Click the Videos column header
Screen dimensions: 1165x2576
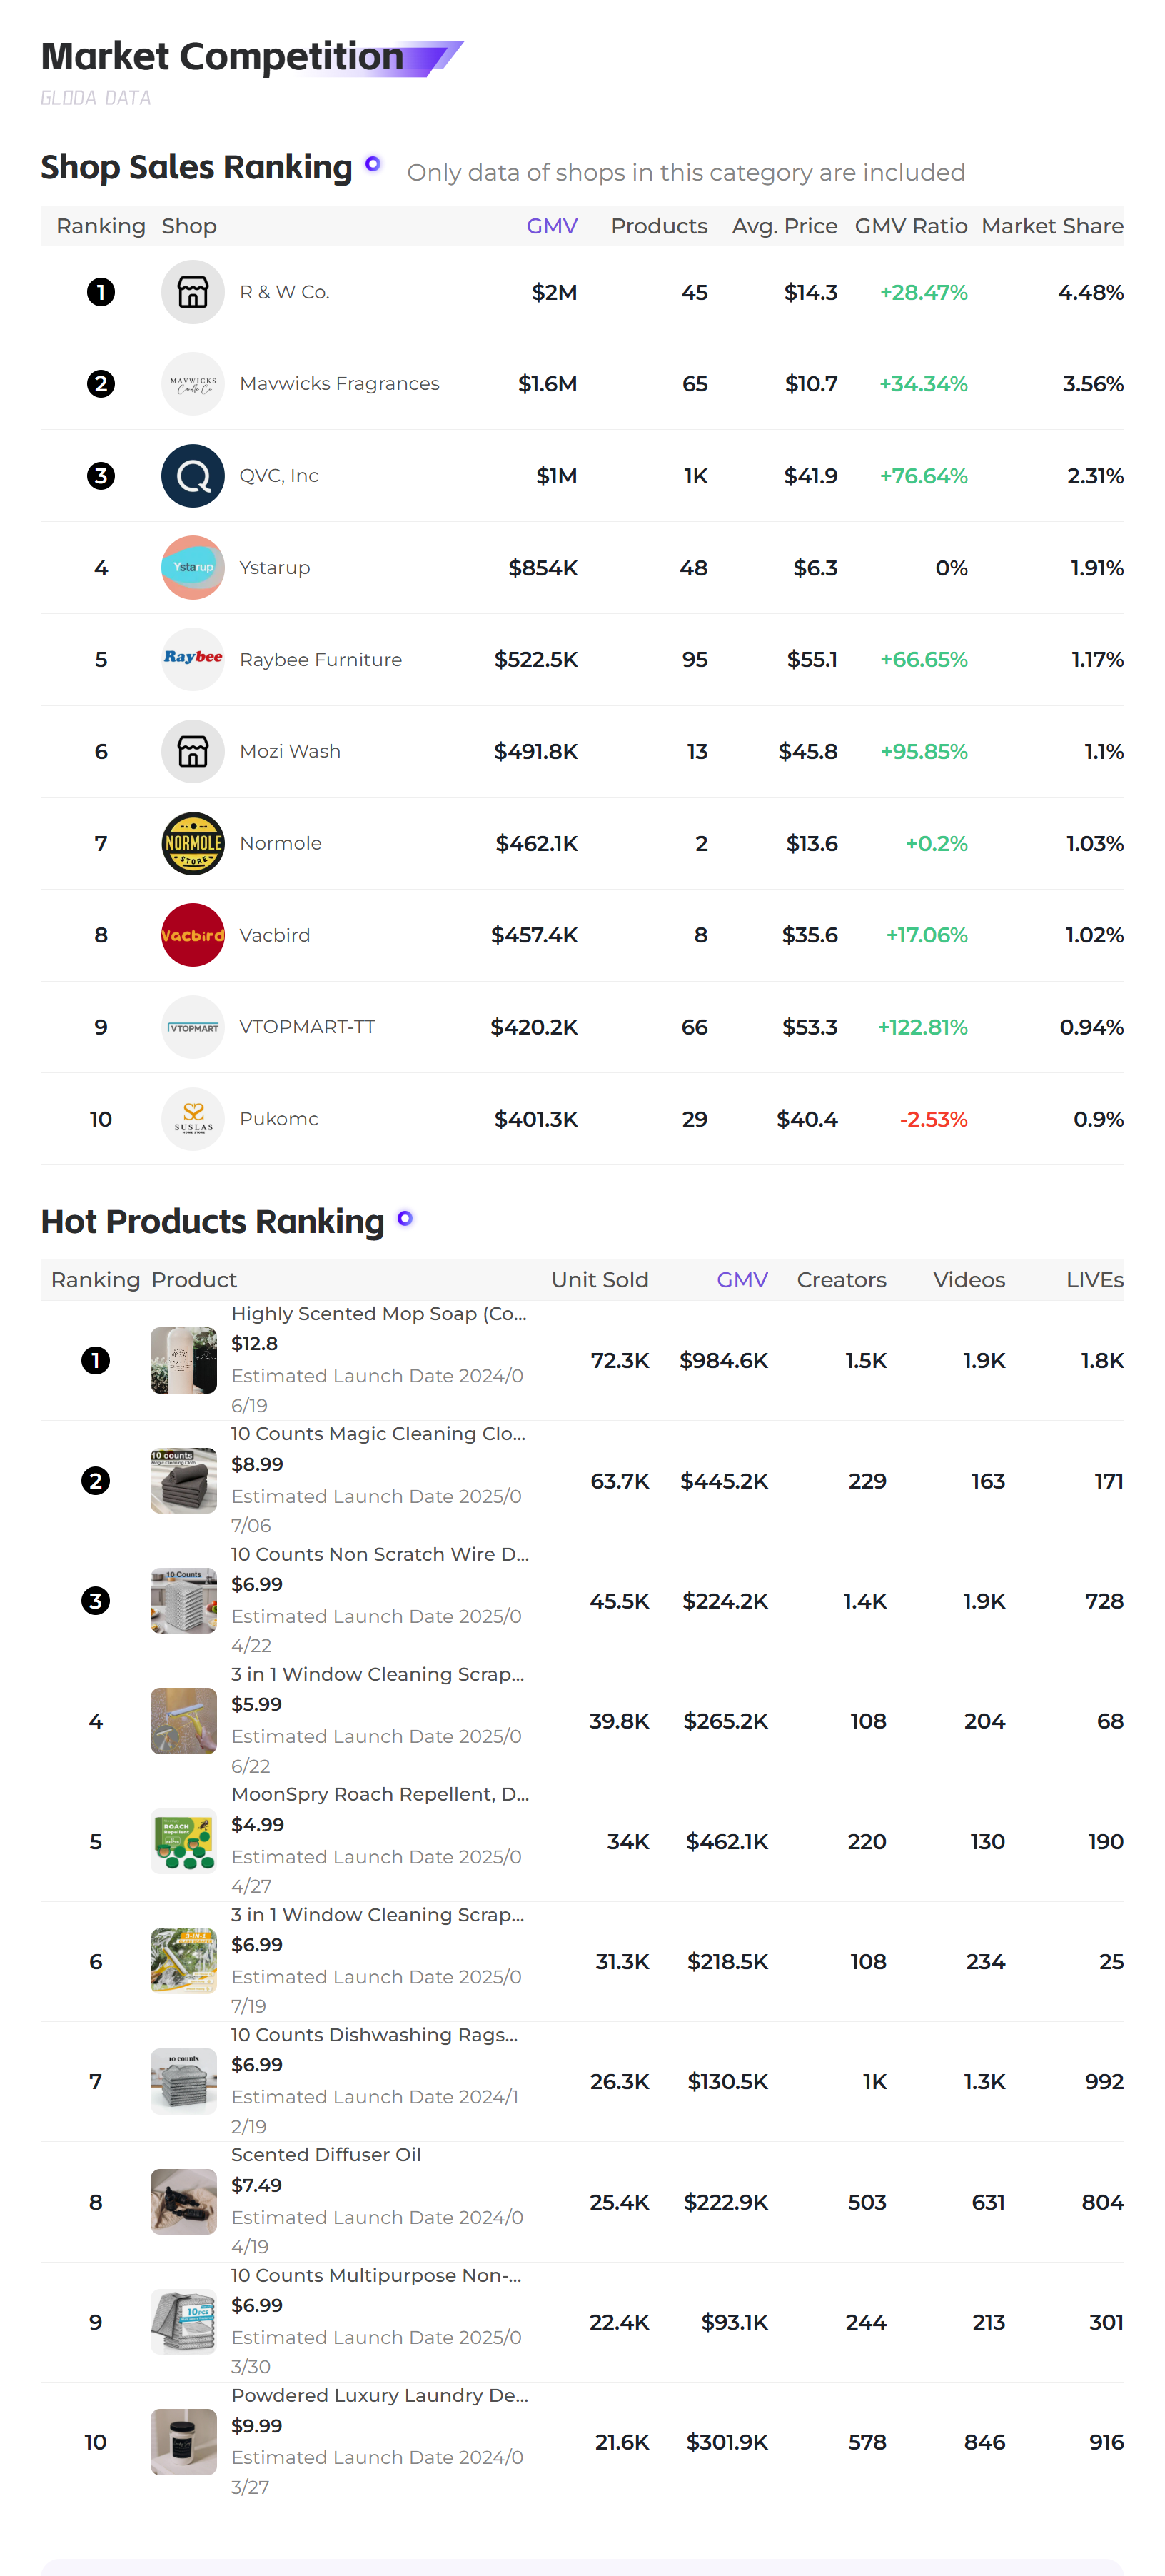tap(969, 1280)
